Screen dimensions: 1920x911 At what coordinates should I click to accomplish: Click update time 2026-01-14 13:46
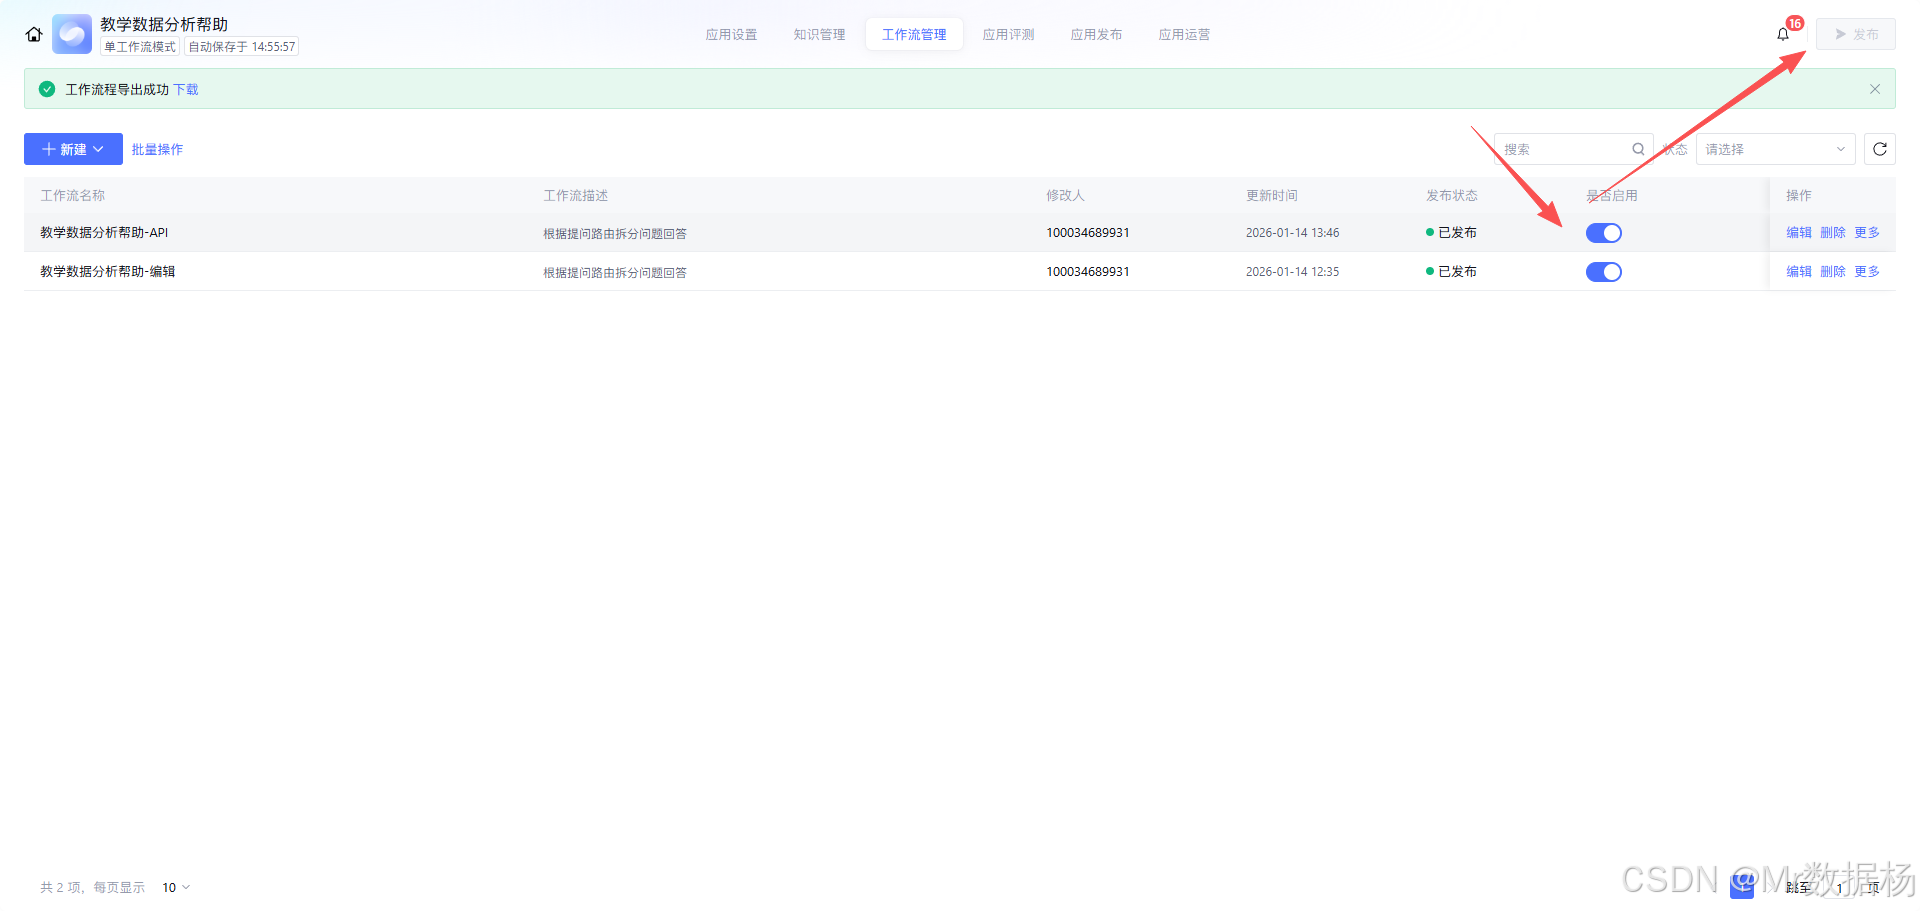click(x=1293, y=232)
